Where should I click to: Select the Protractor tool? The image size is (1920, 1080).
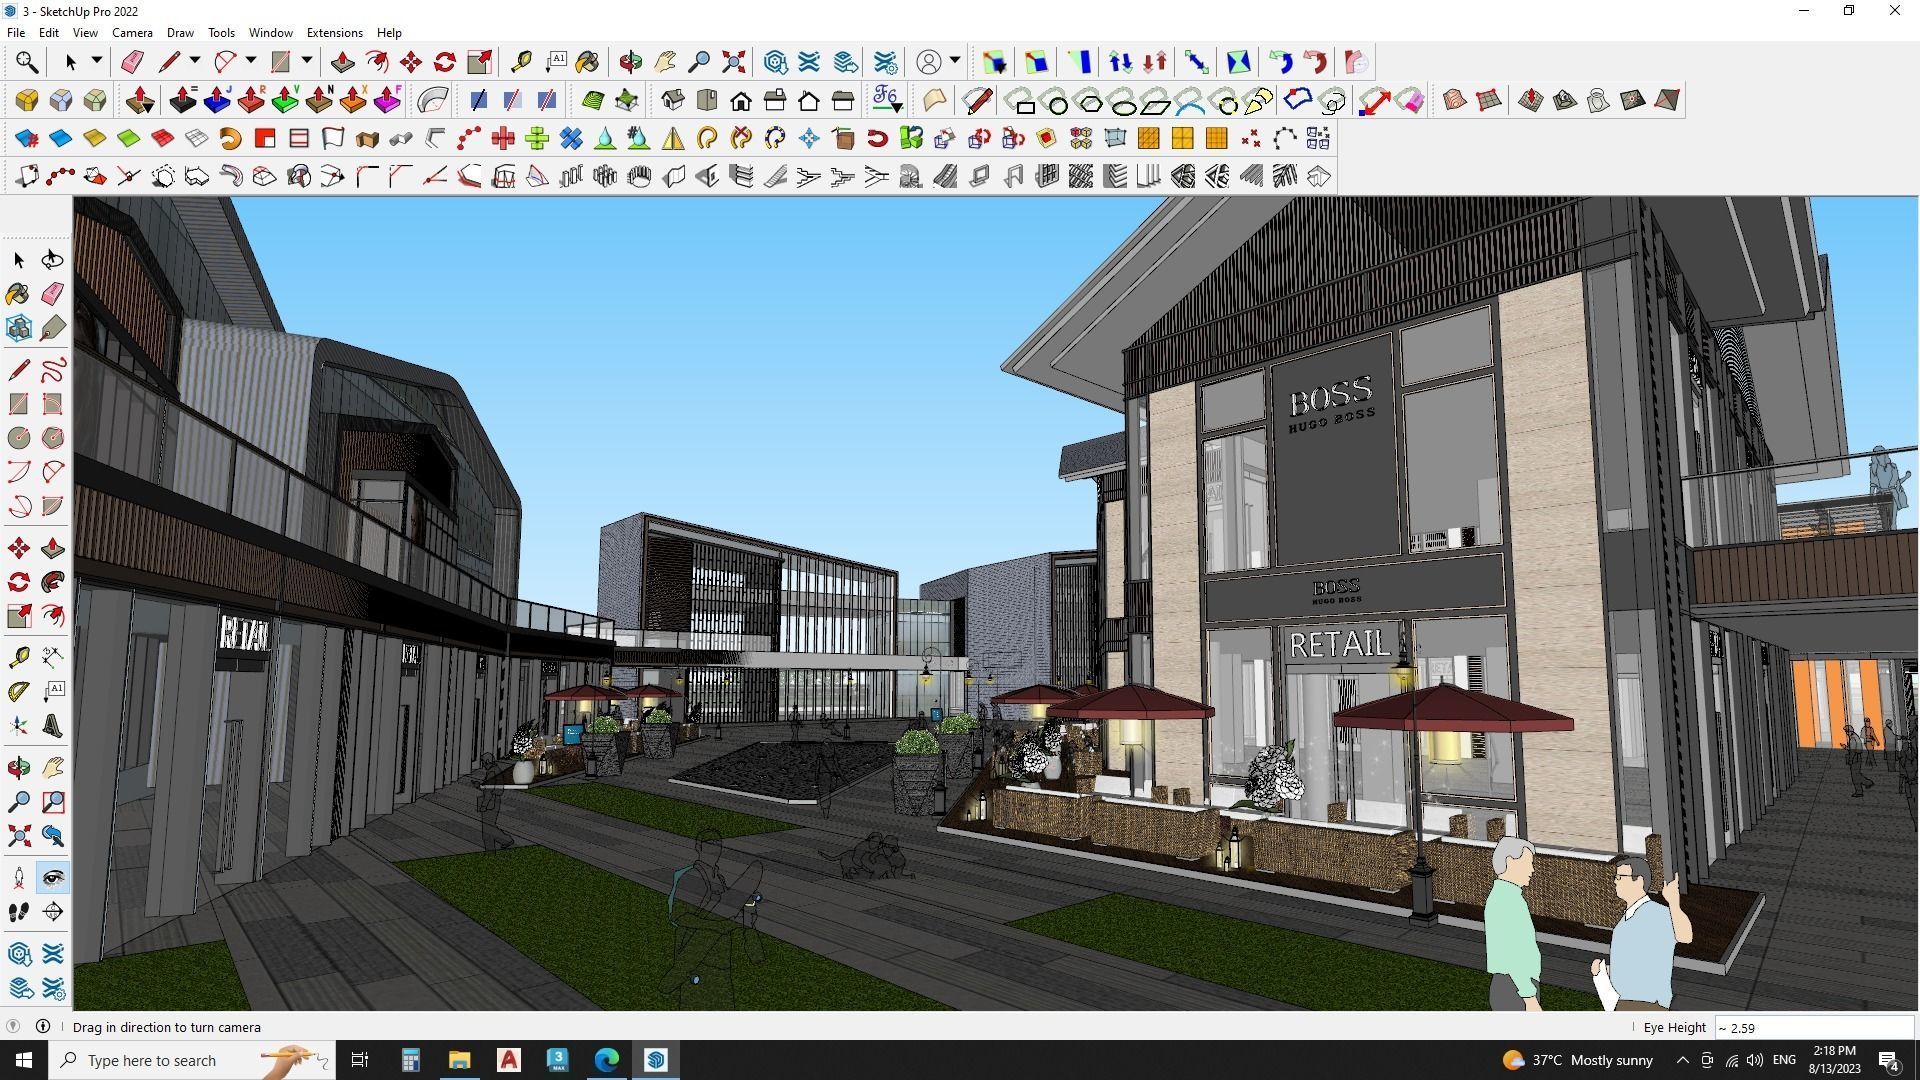[x=19, y=691]
